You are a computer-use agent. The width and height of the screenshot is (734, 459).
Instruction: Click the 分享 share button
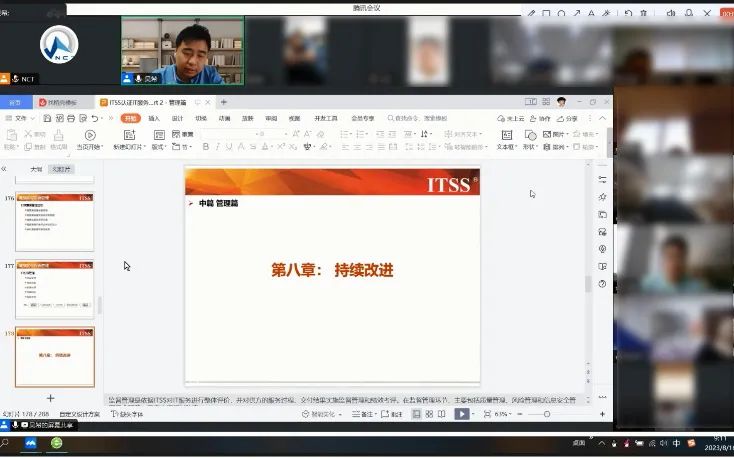[567, 118]
